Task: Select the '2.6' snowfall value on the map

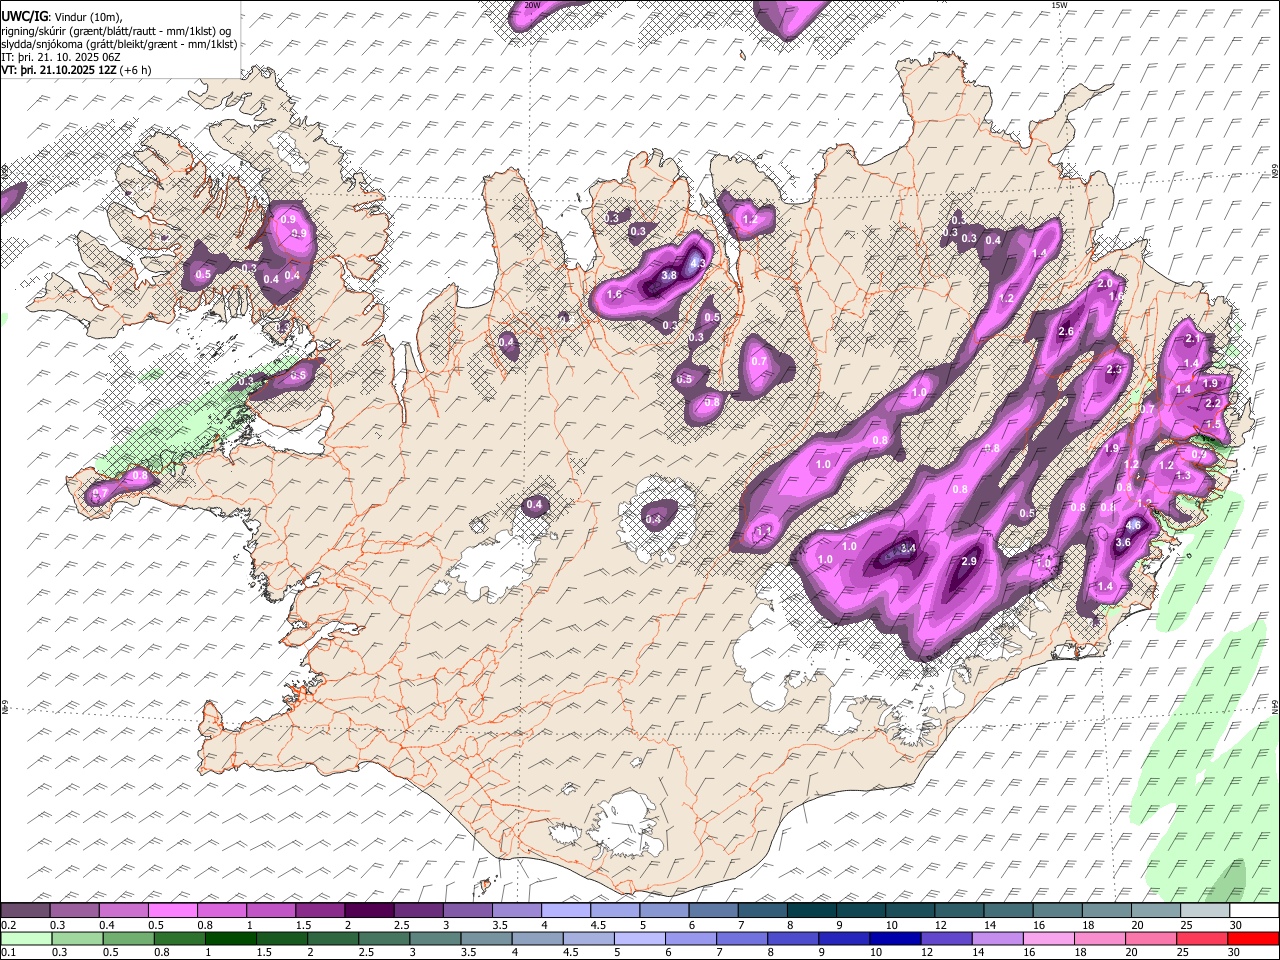Action: (1065, 332)
